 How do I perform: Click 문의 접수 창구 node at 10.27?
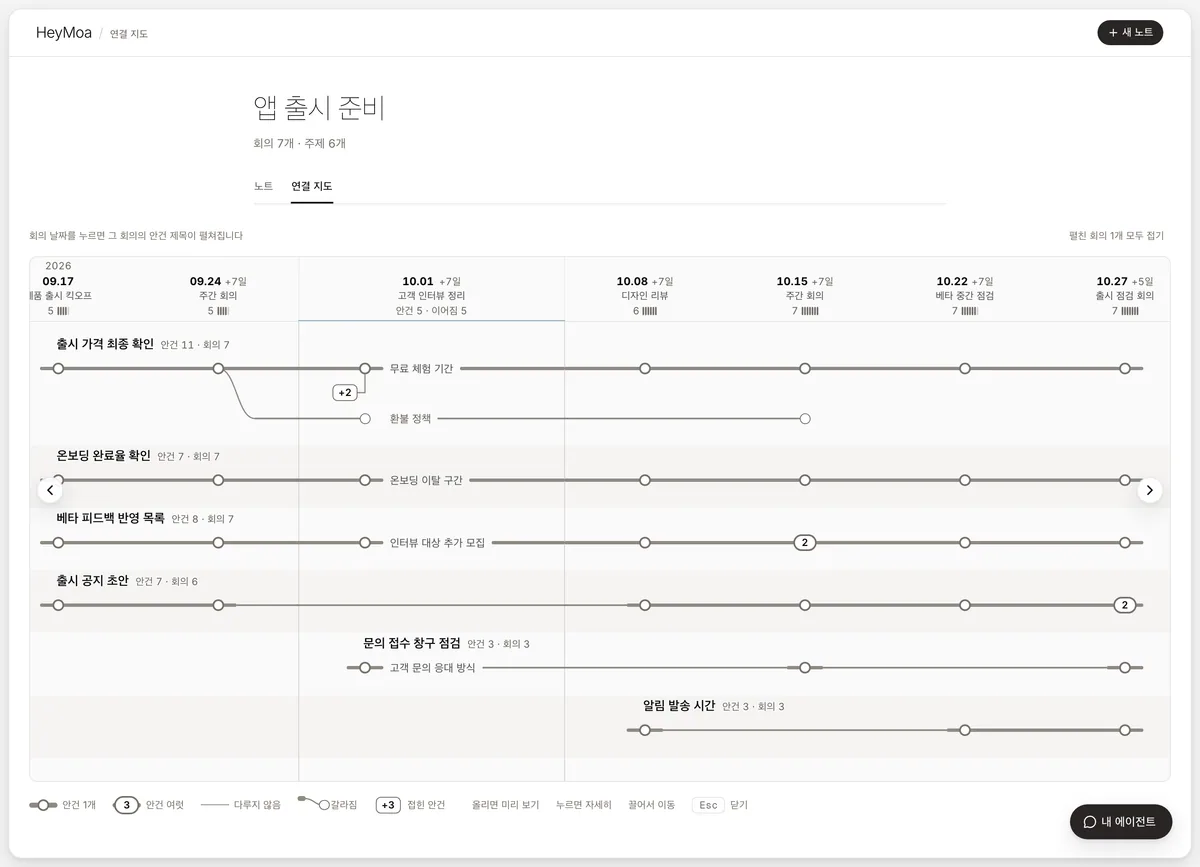(x=1125, y=667)
